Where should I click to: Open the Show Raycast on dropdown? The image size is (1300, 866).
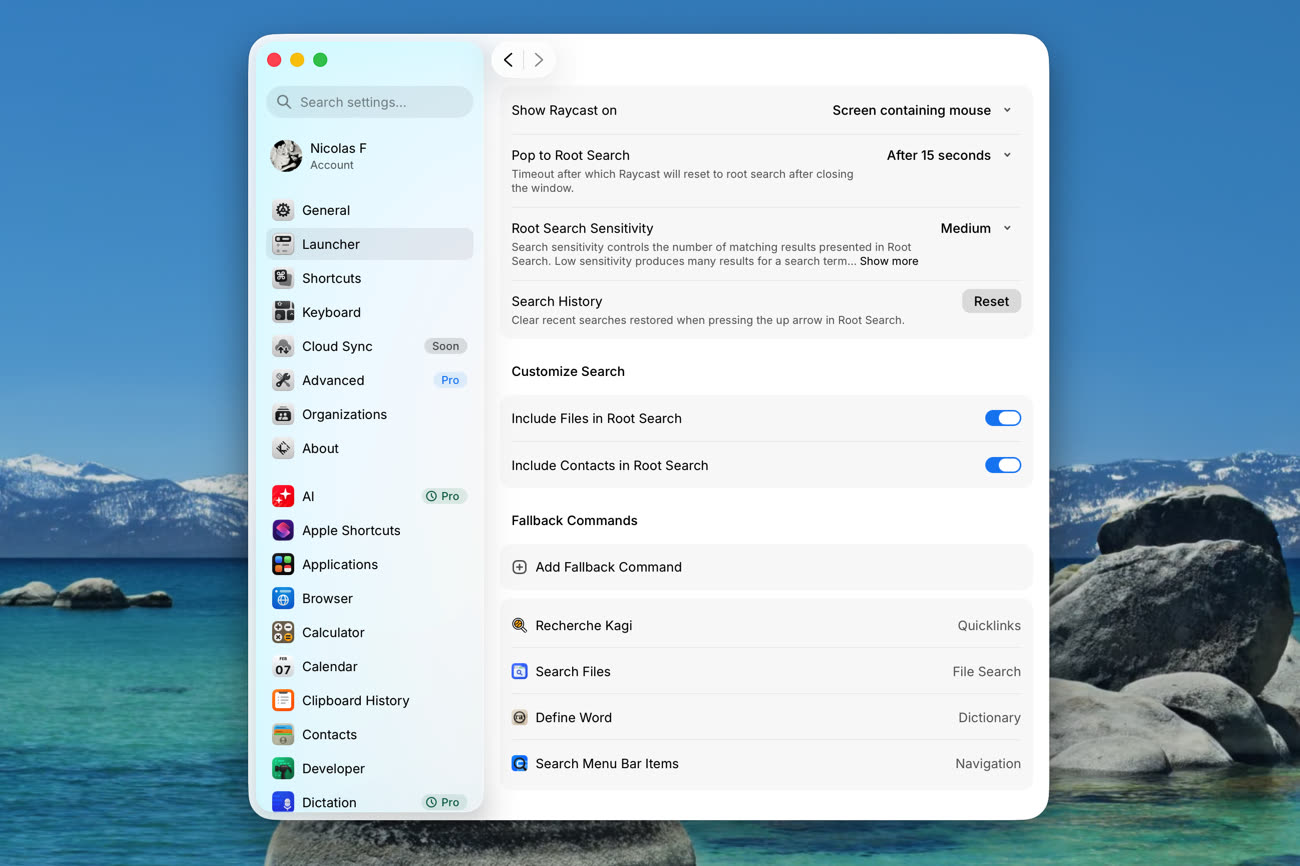tap(923, 110)
